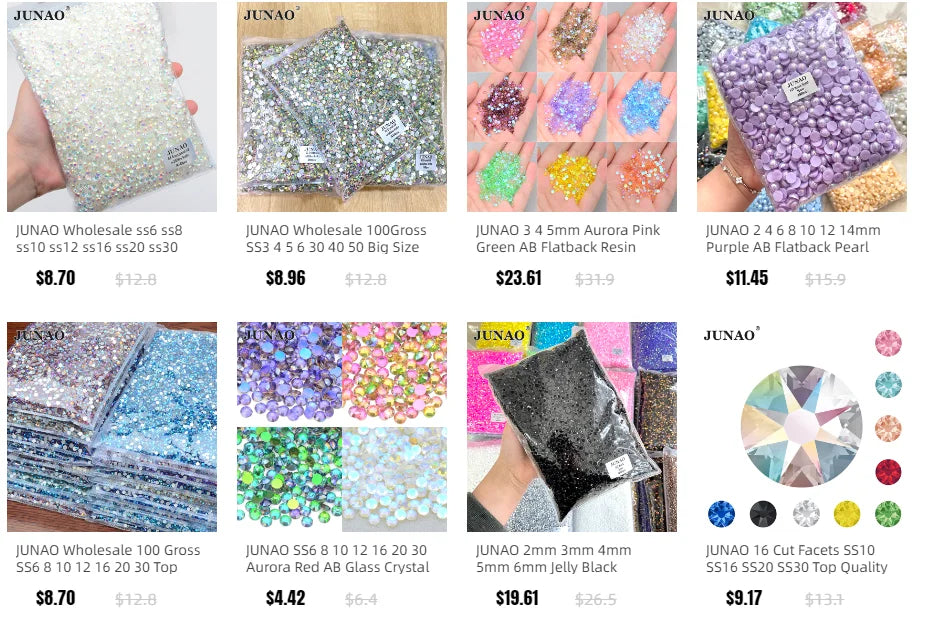Click the $9.17 price
The height and width of the screenshot is (642, 944).
[x=744, y=598]
